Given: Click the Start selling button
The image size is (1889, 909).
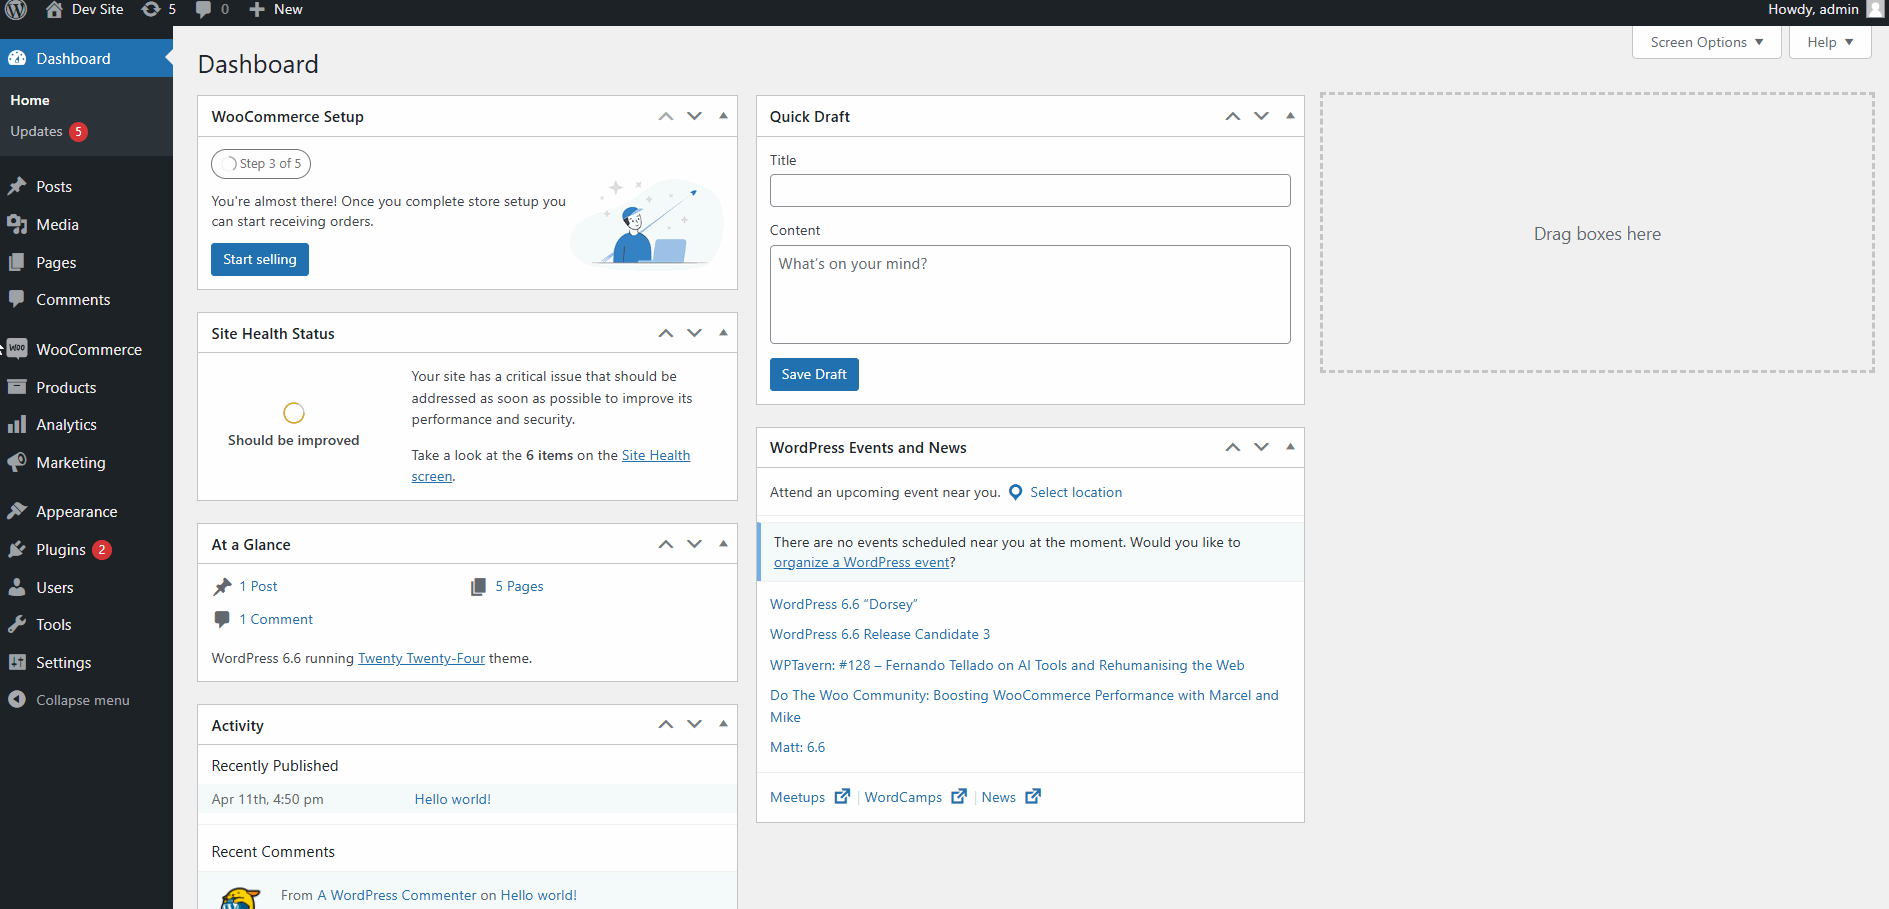Looking at the screenshot, I should (x=260, y=259).
